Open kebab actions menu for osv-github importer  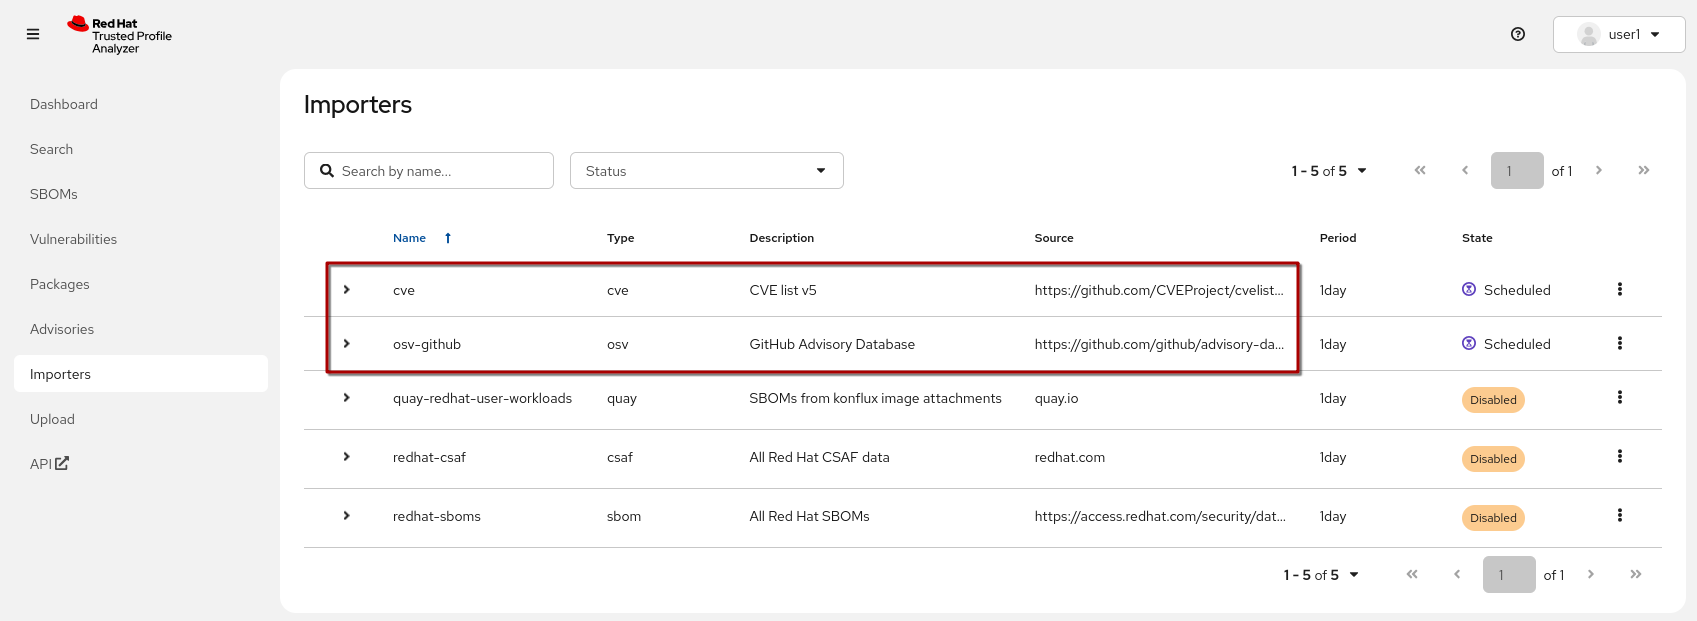(1619, 344)
